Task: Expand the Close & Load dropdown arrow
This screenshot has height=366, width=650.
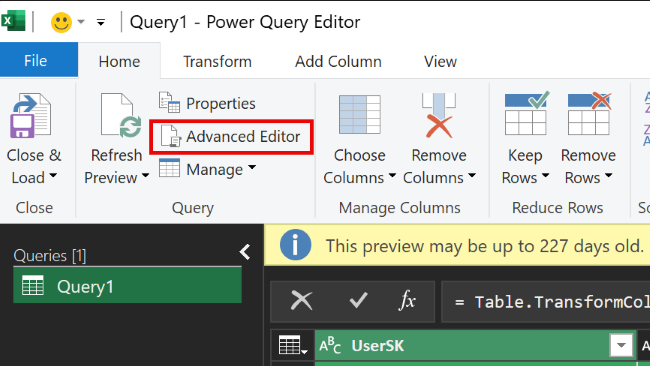Action: click(x=53, y=175)
